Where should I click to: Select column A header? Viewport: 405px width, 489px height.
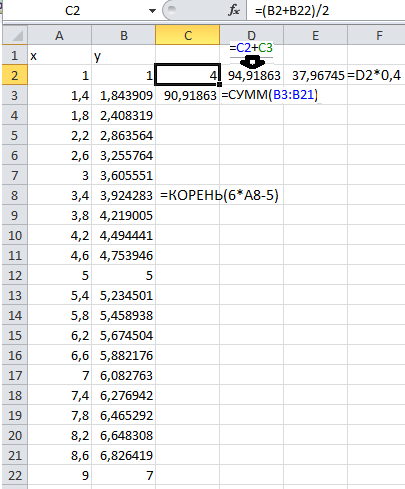tap(59, 35)
